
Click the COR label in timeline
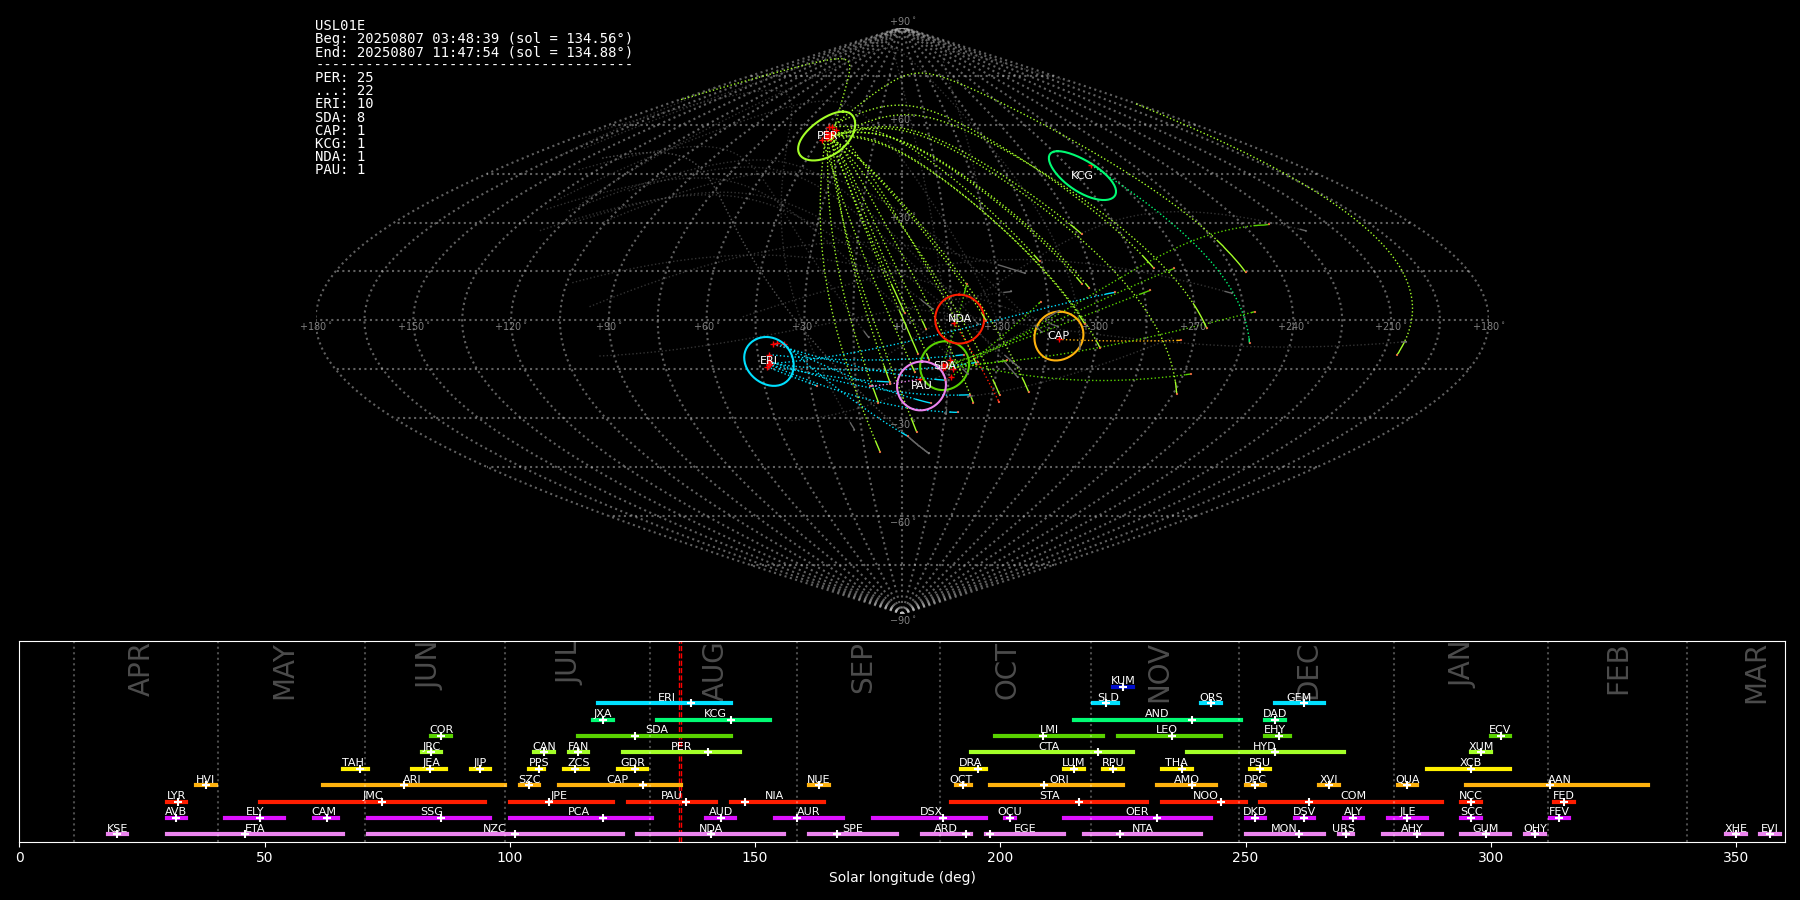tap(441, 730)
